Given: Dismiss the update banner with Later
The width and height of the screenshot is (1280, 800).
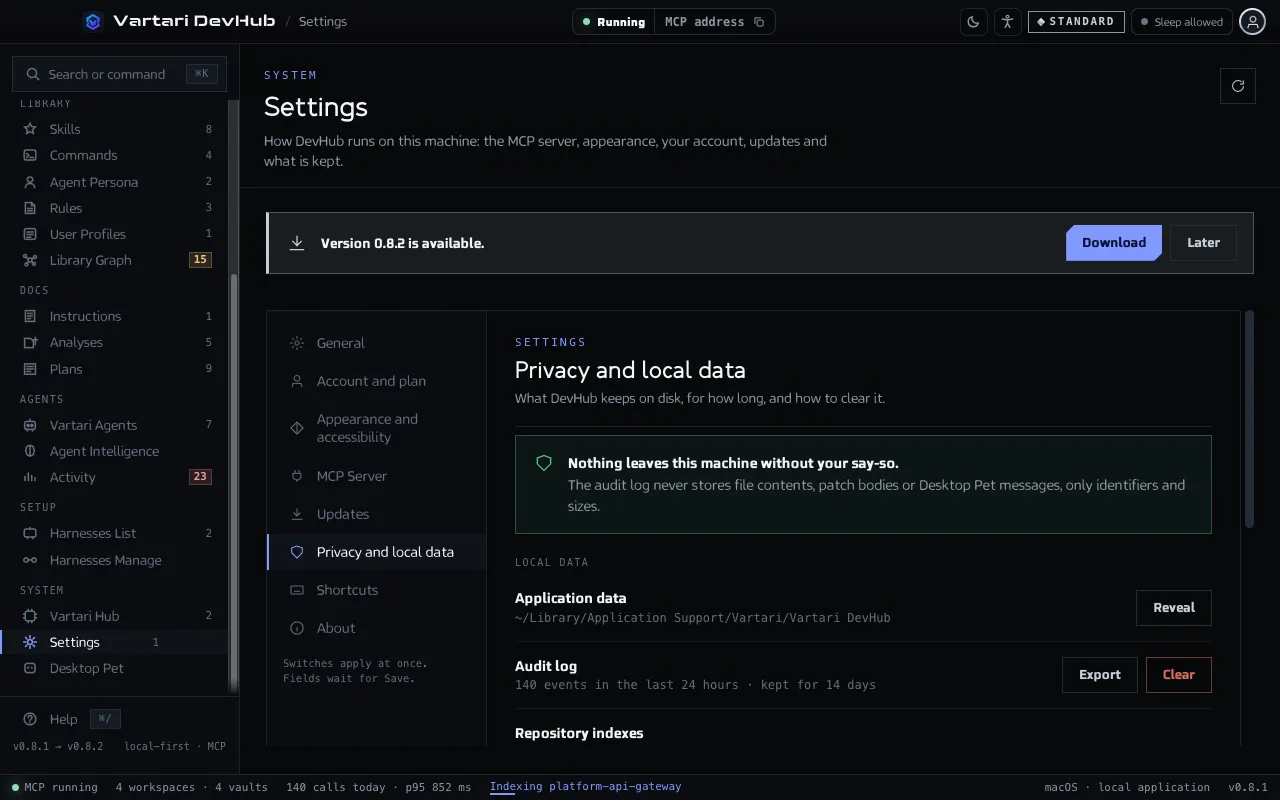Looking at the screenshot, I should tap(1203, 243).
